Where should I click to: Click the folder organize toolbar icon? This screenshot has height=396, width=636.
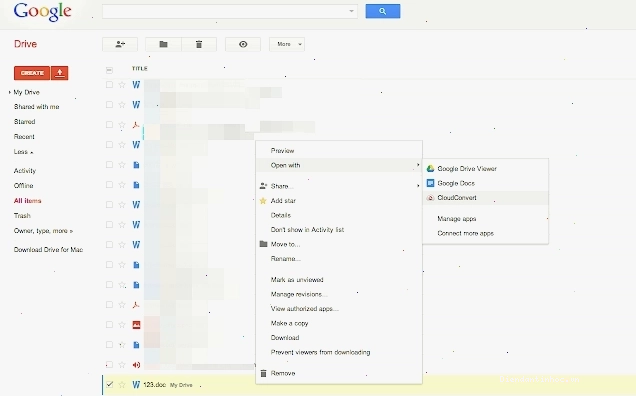click(x=163, y=44)
